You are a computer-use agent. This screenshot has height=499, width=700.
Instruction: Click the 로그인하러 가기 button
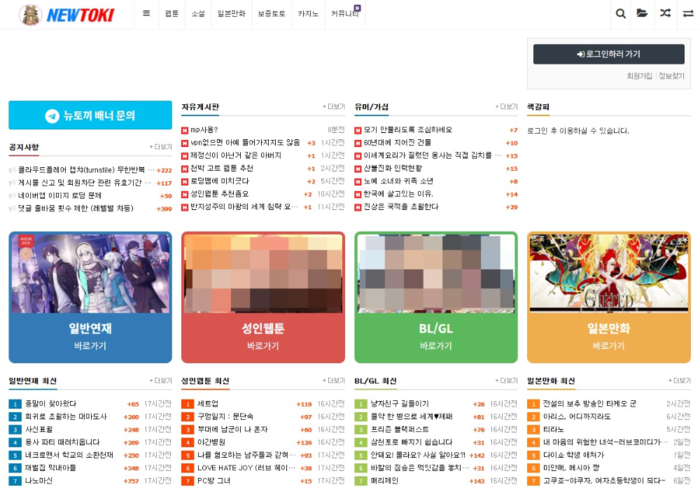pyautogui.click(x=608, y=54)
